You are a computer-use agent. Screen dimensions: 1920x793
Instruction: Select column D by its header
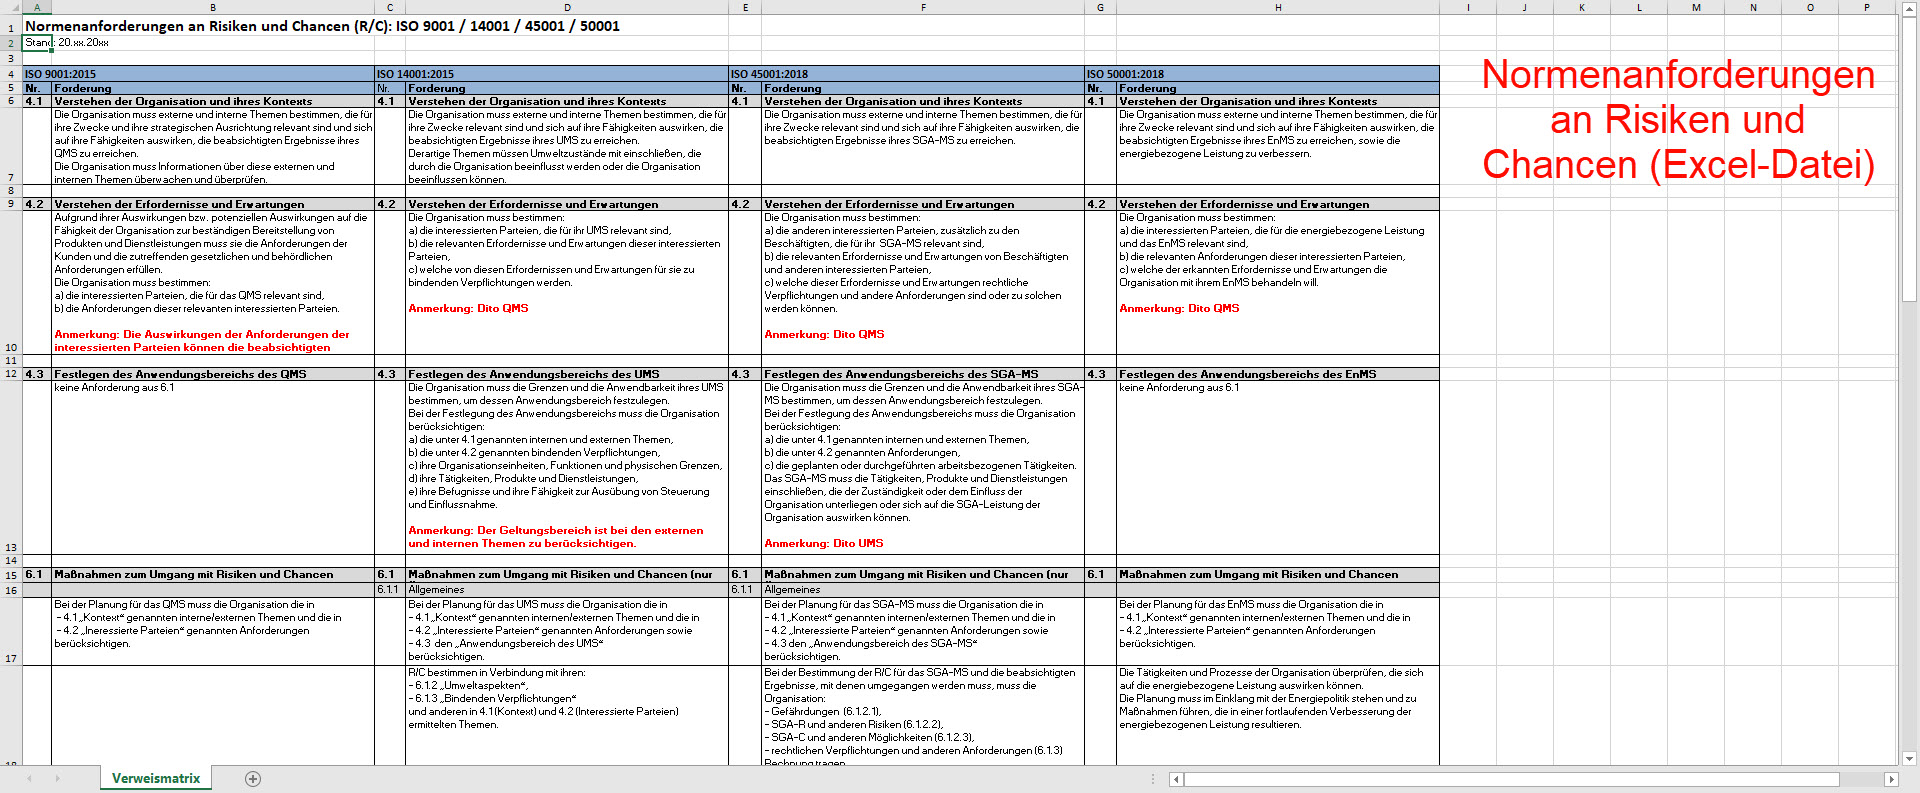click(567, 7)
